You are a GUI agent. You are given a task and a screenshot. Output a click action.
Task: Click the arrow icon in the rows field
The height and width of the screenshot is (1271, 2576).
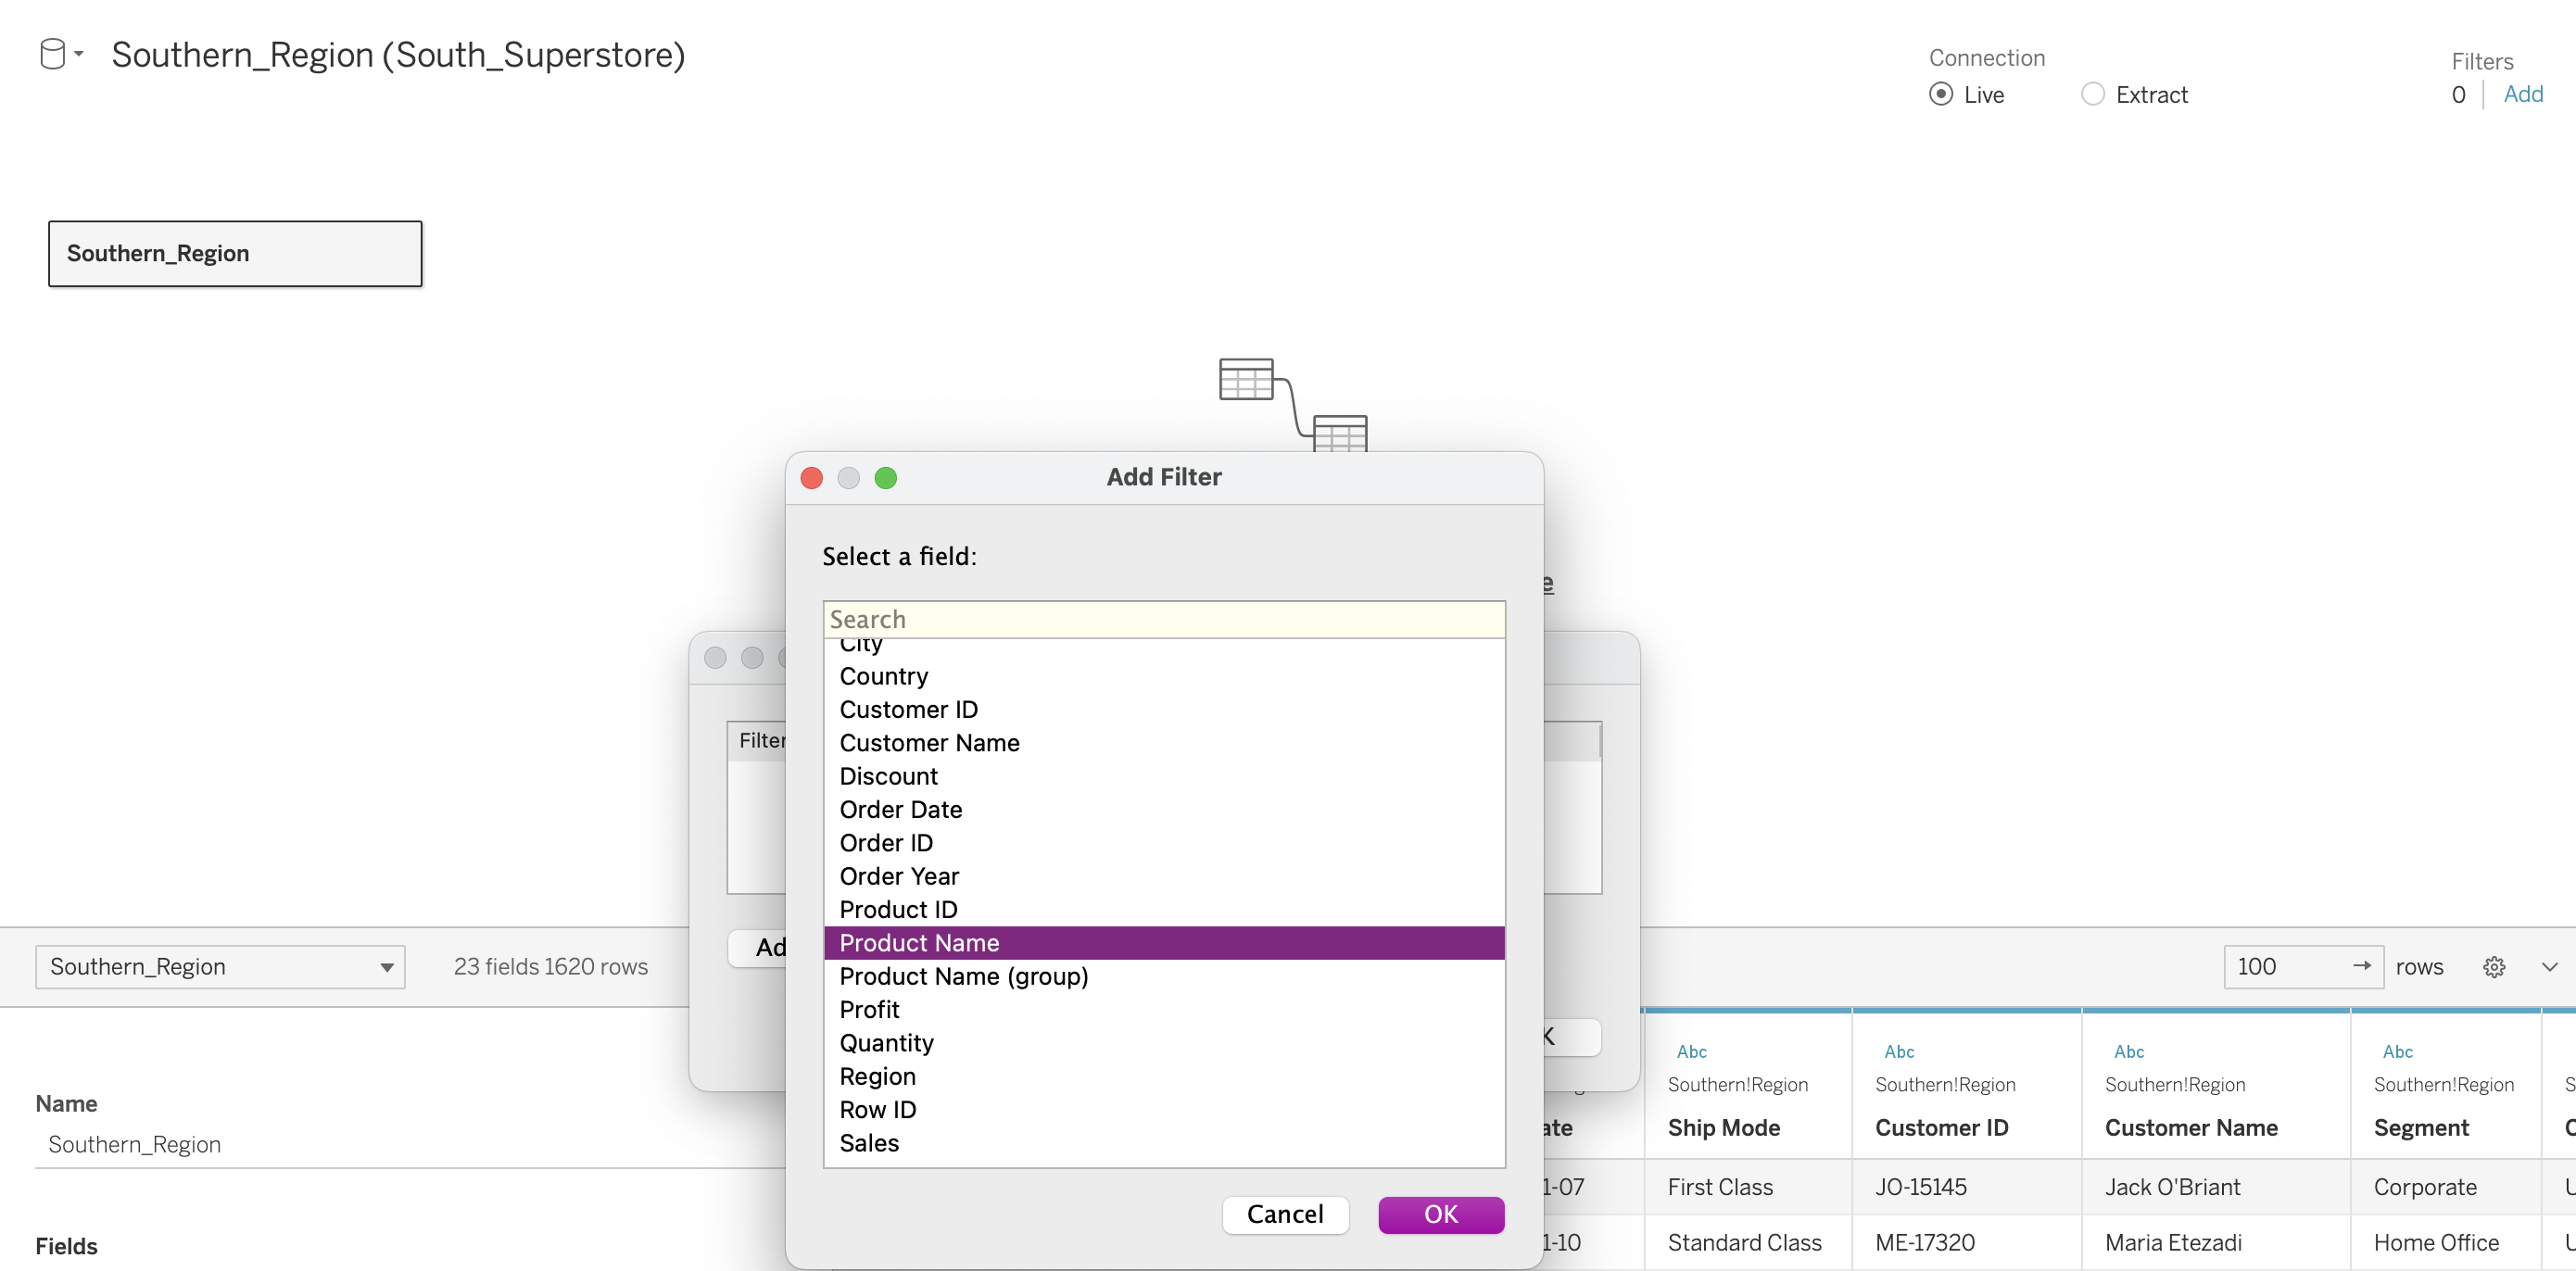[x=2361, y=965]
